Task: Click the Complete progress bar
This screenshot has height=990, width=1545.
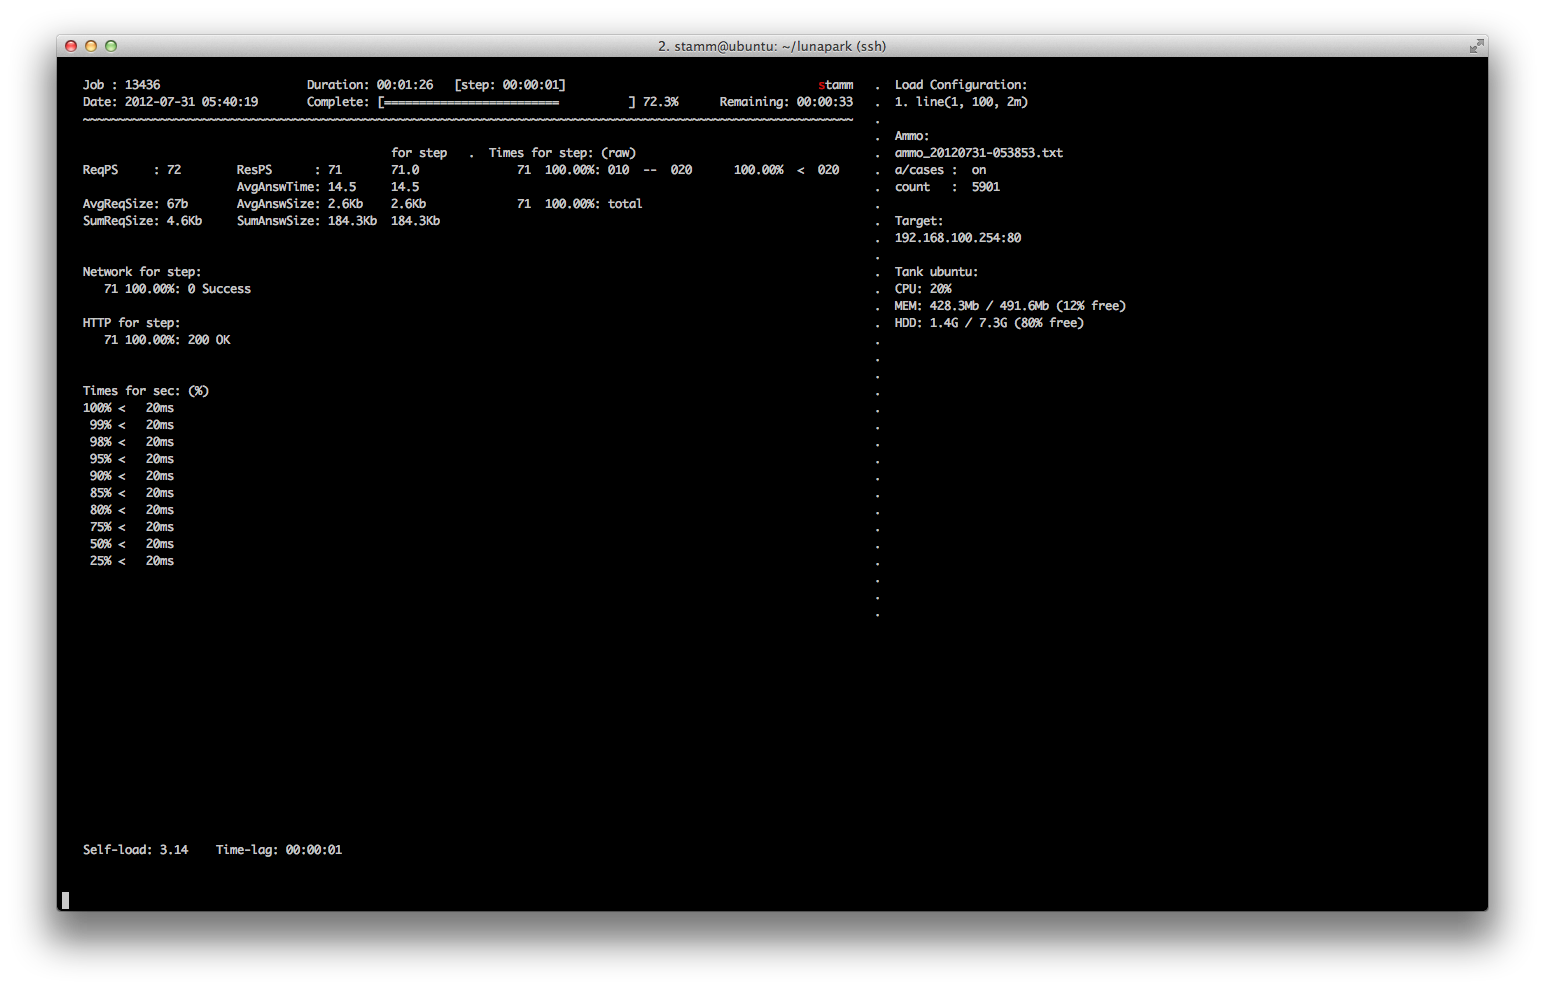Action: [x=506, y=102]
